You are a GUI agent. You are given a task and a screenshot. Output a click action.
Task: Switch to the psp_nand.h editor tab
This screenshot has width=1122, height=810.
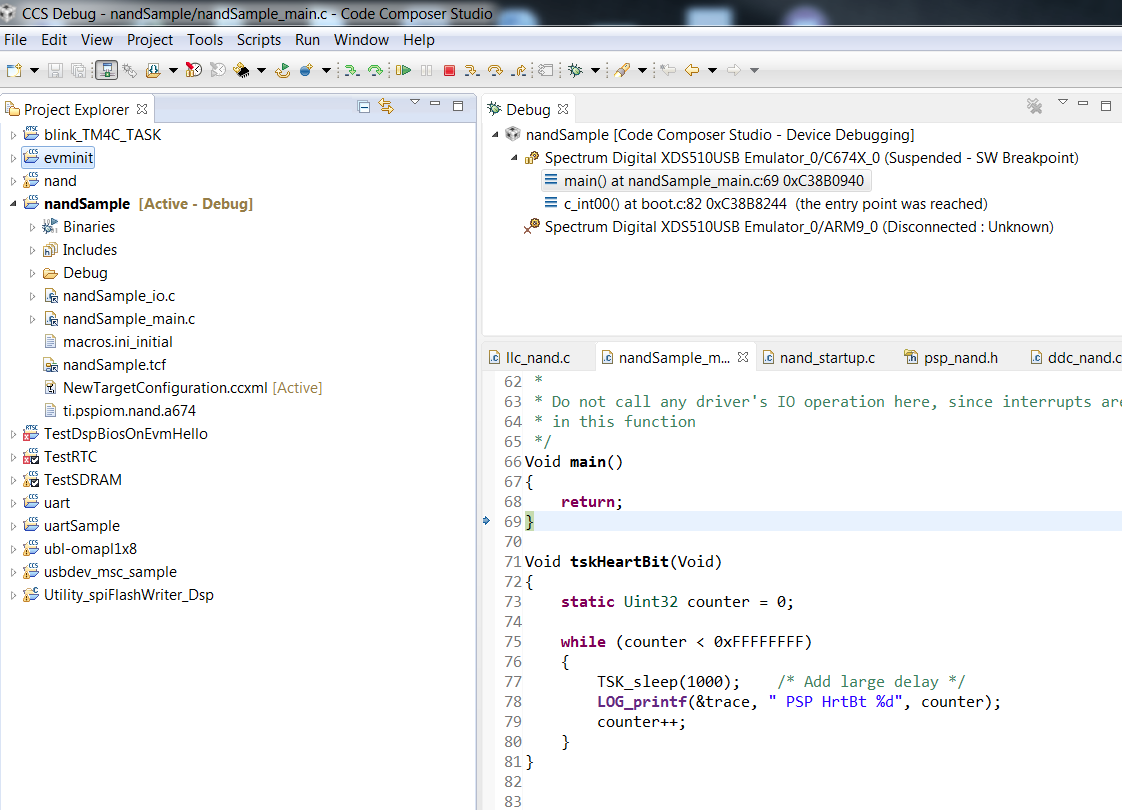[x=959, y=357]
